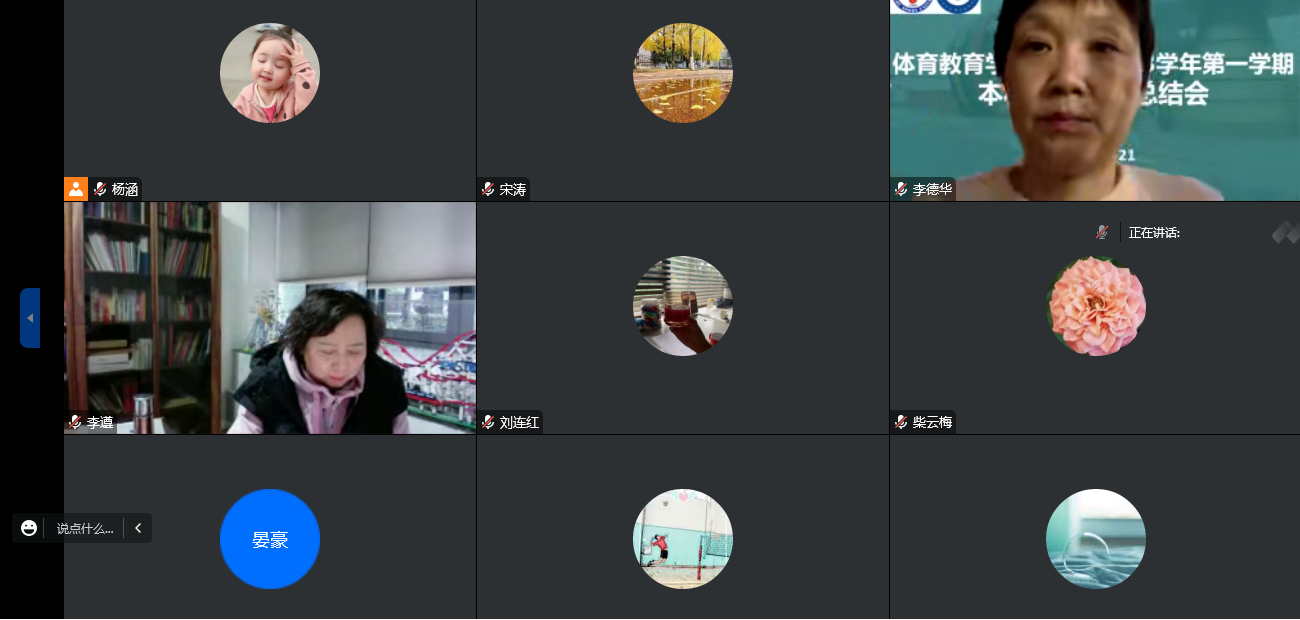Click the muted mic icon beside 刘连红
Screen dimensions: 1300x620
tap(488, 422)
